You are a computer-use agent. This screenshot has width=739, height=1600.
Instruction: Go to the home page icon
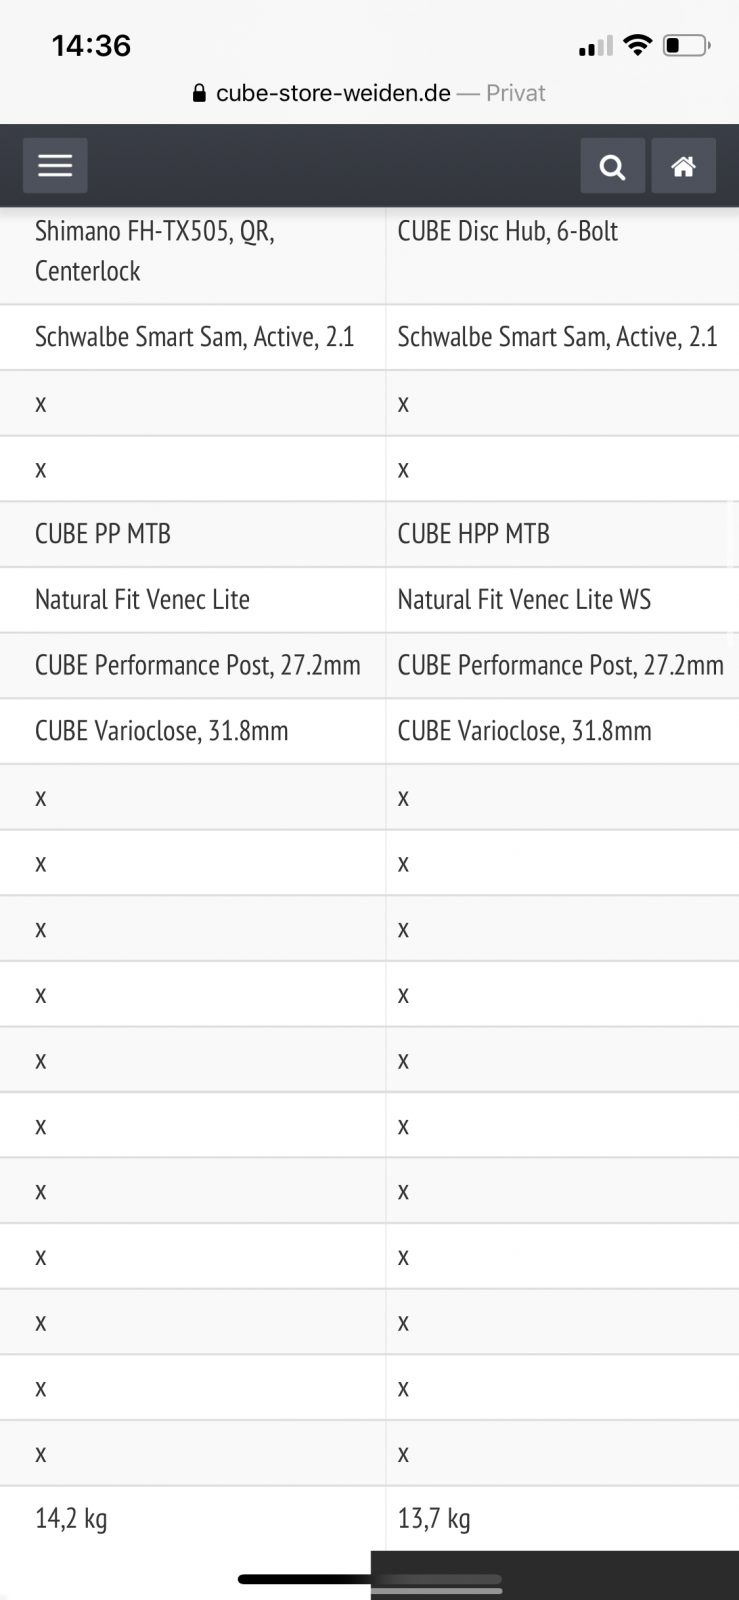point(683,166)
